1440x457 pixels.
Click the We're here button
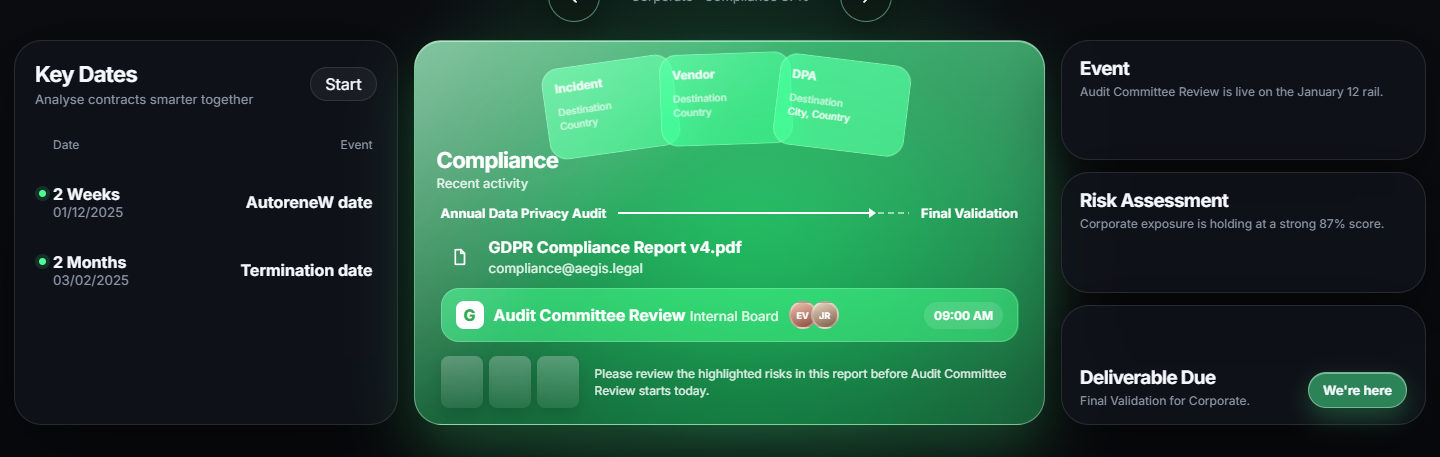(x=1357, y=390)
